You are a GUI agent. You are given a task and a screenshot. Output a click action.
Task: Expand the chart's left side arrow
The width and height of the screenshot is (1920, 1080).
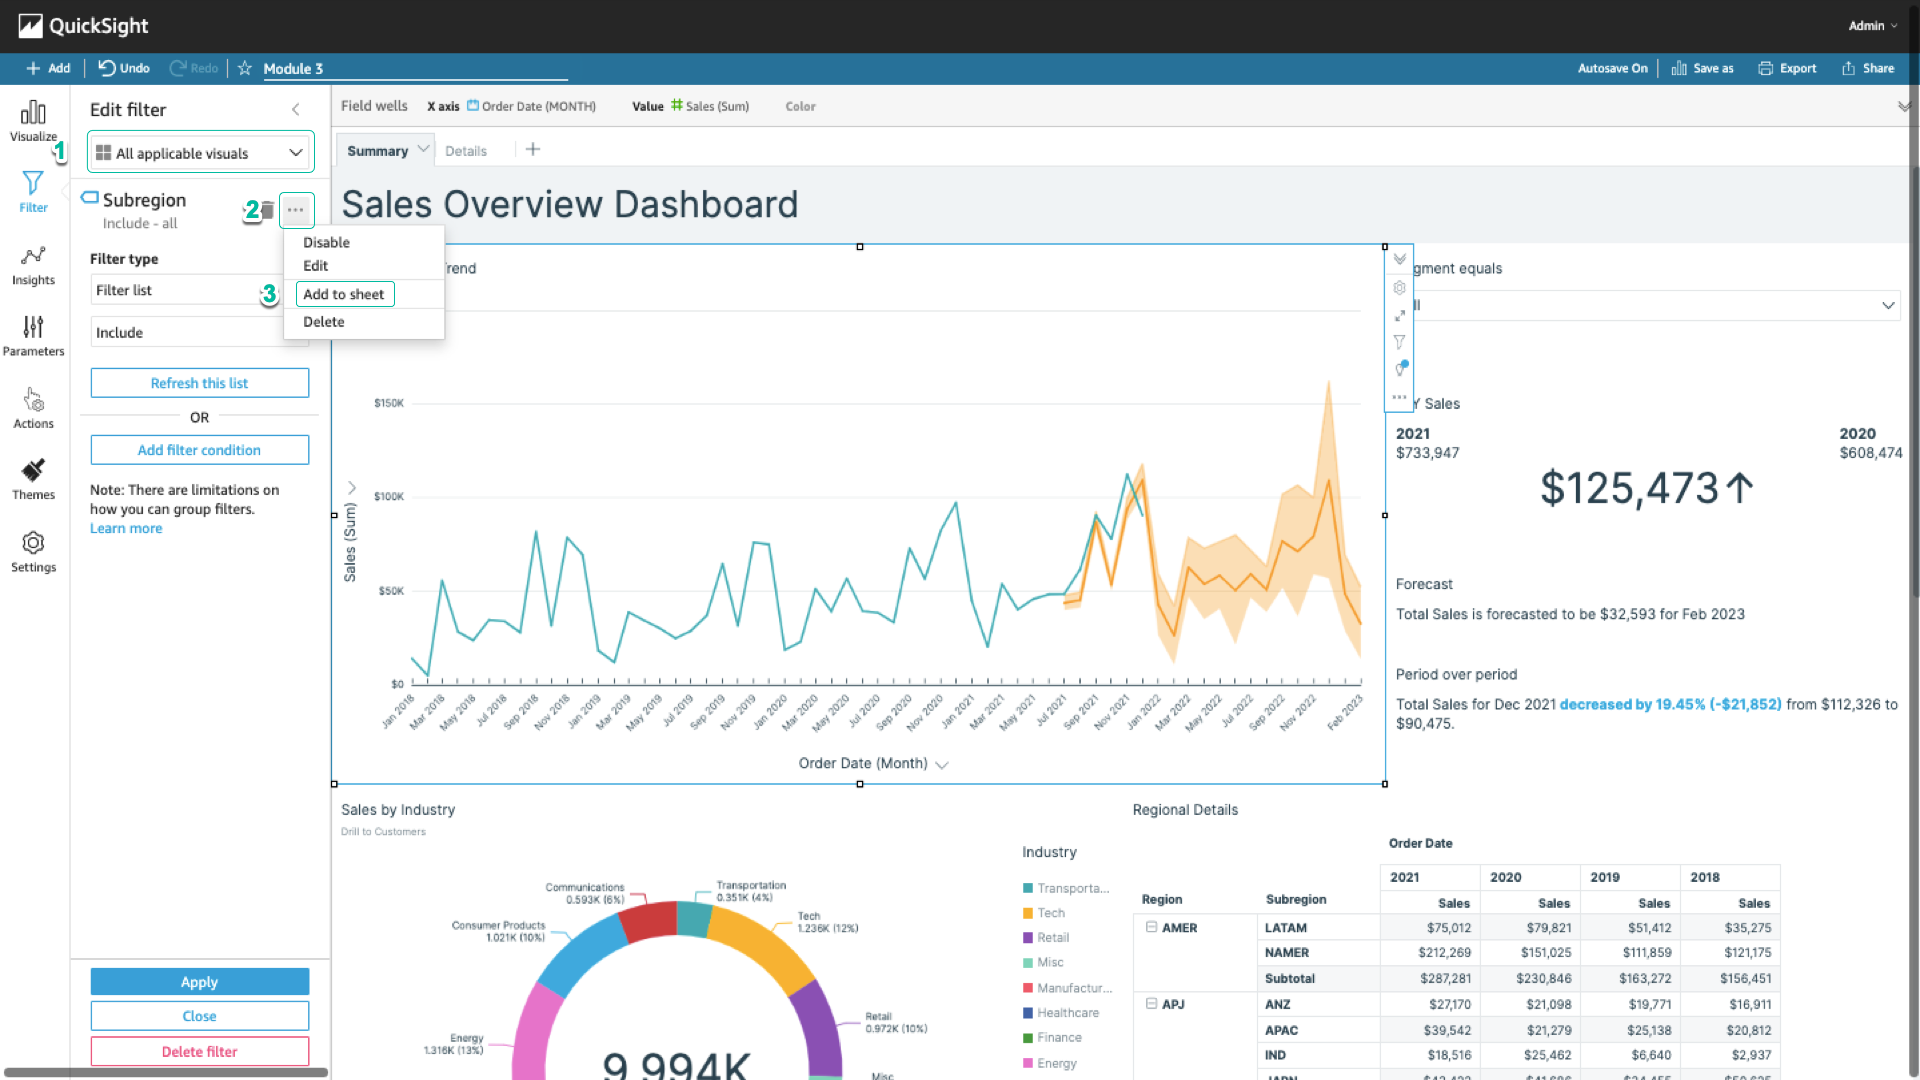(x=352, y=488)
